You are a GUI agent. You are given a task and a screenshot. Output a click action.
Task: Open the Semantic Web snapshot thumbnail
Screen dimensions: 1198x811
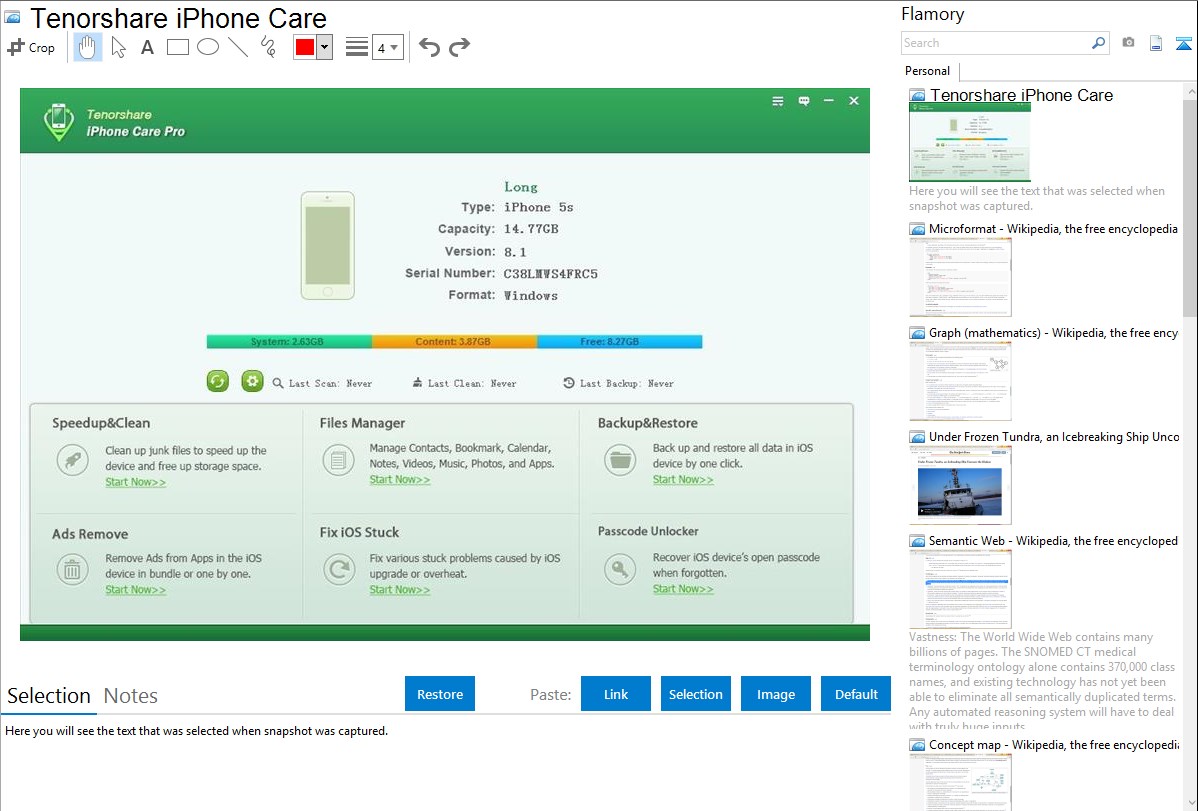[x=960, y=589]
